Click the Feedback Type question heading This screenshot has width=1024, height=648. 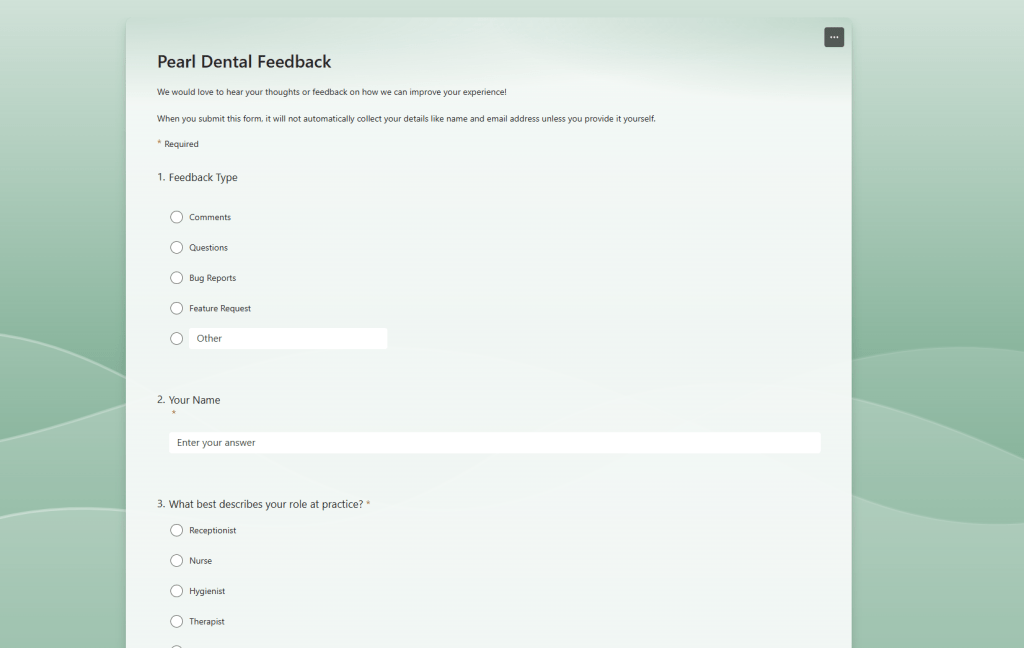pos(202,178)
